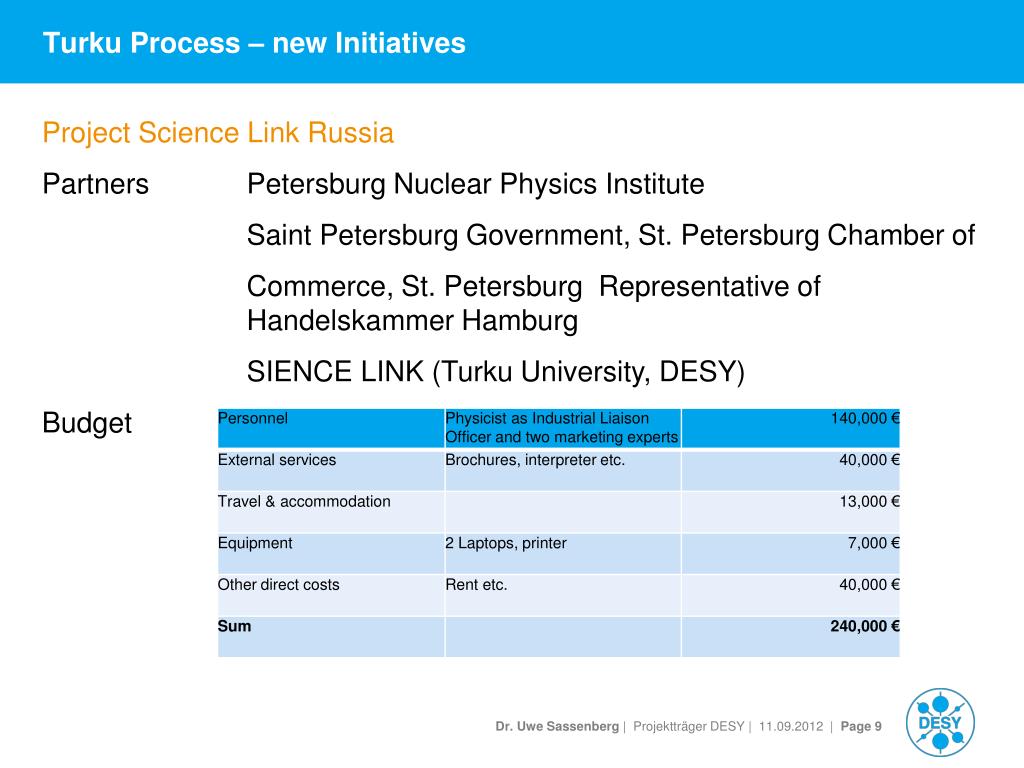Select the 'Personnel' table cell
Viewport: 1024px width, 768px height.
point(331,428)
